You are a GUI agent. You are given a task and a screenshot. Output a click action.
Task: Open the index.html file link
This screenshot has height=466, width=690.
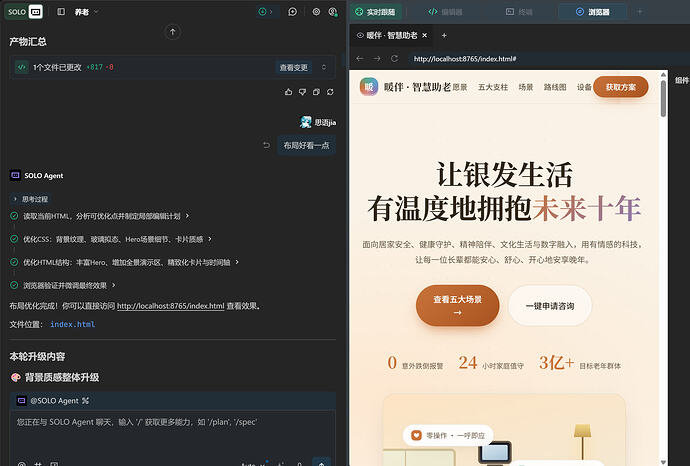(x=73, y=324)
